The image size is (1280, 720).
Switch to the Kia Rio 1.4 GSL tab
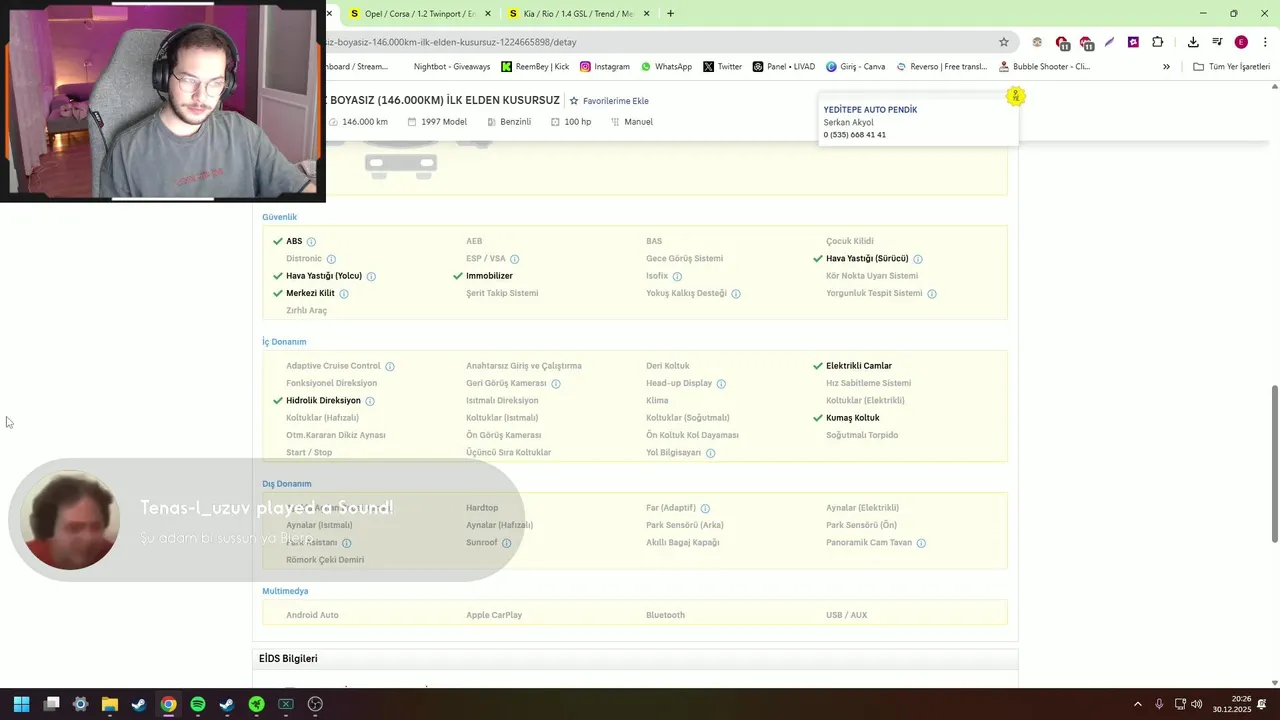click(x=578, y=14)
